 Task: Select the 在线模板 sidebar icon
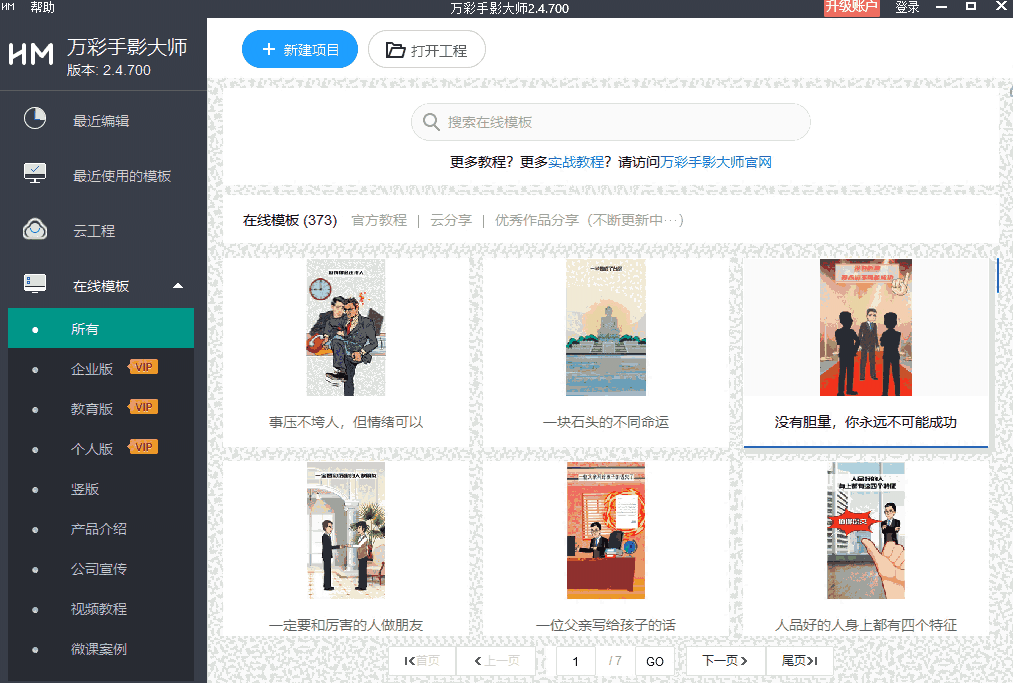click(x=34, y=284)
